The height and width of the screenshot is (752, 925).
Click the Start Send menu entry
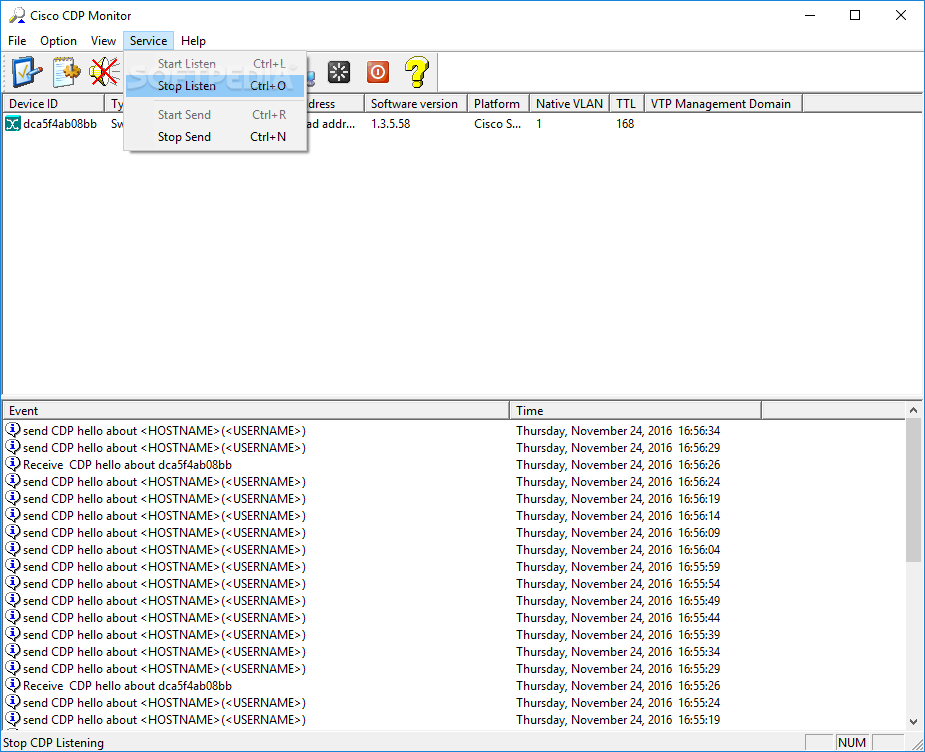(x=215, y=115)
